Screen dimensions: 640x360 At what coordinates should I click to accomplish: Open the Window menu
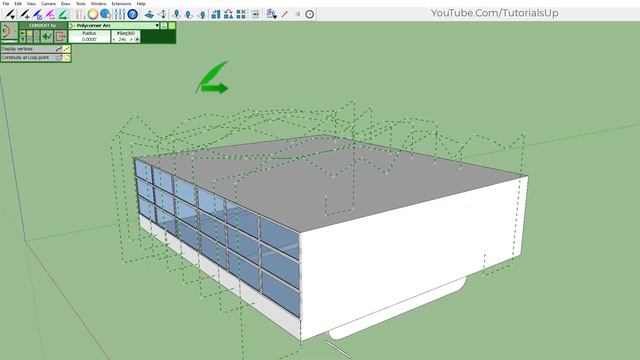coord(98,3)
